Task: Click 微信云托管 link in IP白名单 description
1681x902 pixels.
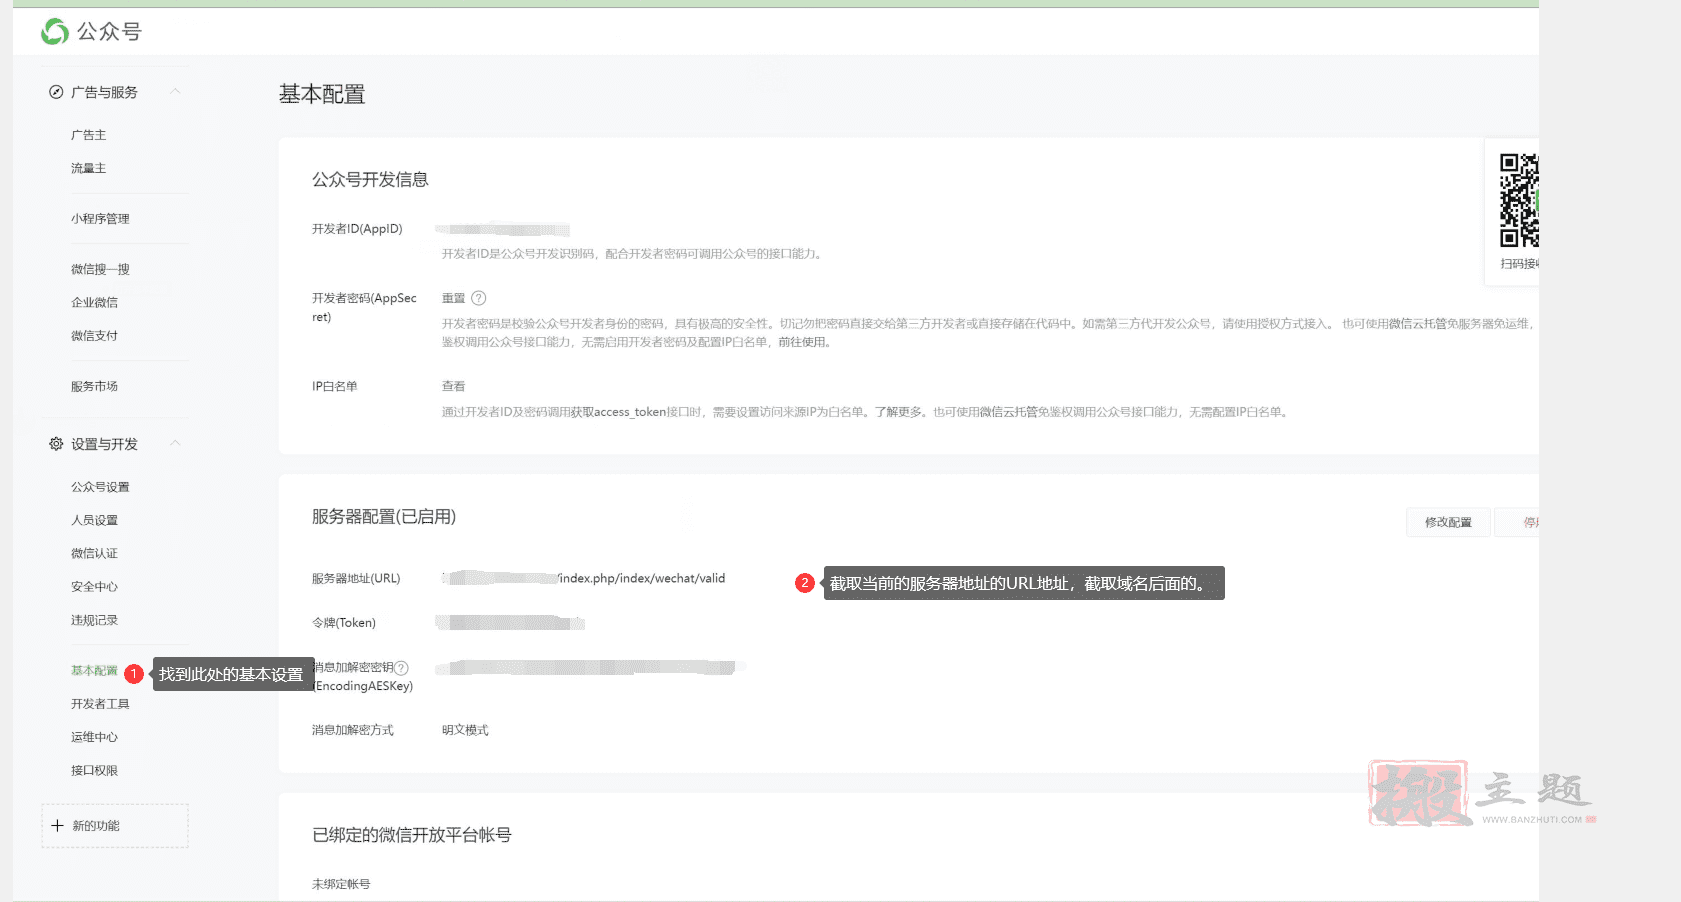Action: [1008, 412]
